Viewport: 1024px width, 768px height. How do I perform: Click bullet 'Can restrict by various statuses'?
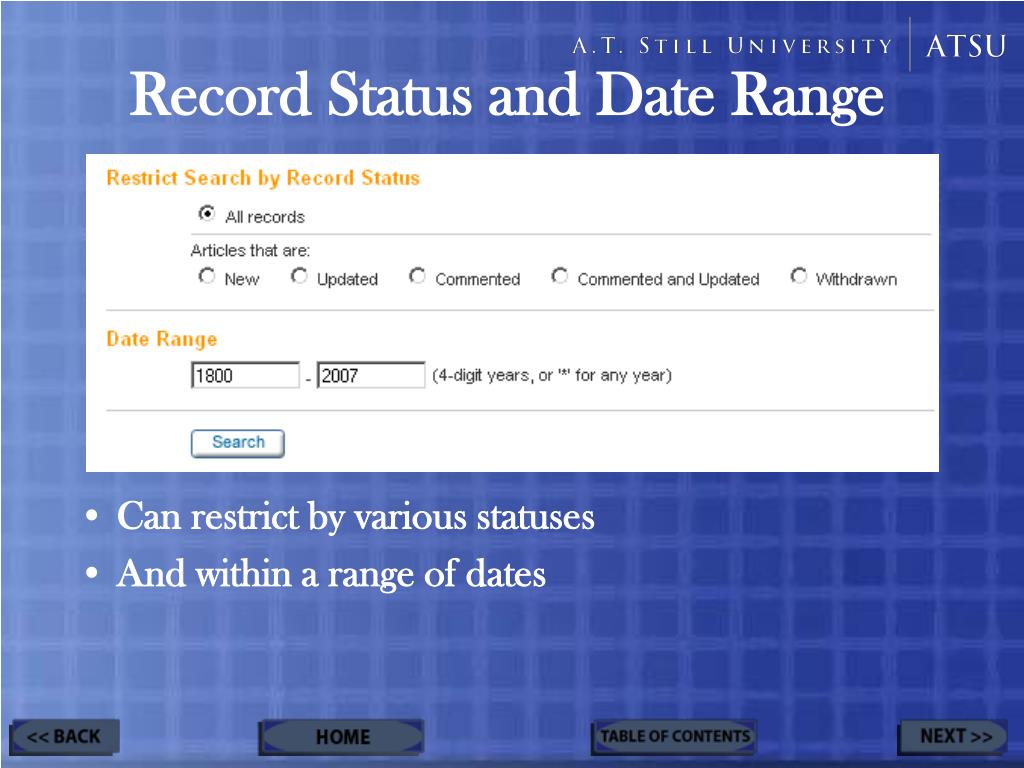click(355, 517)
